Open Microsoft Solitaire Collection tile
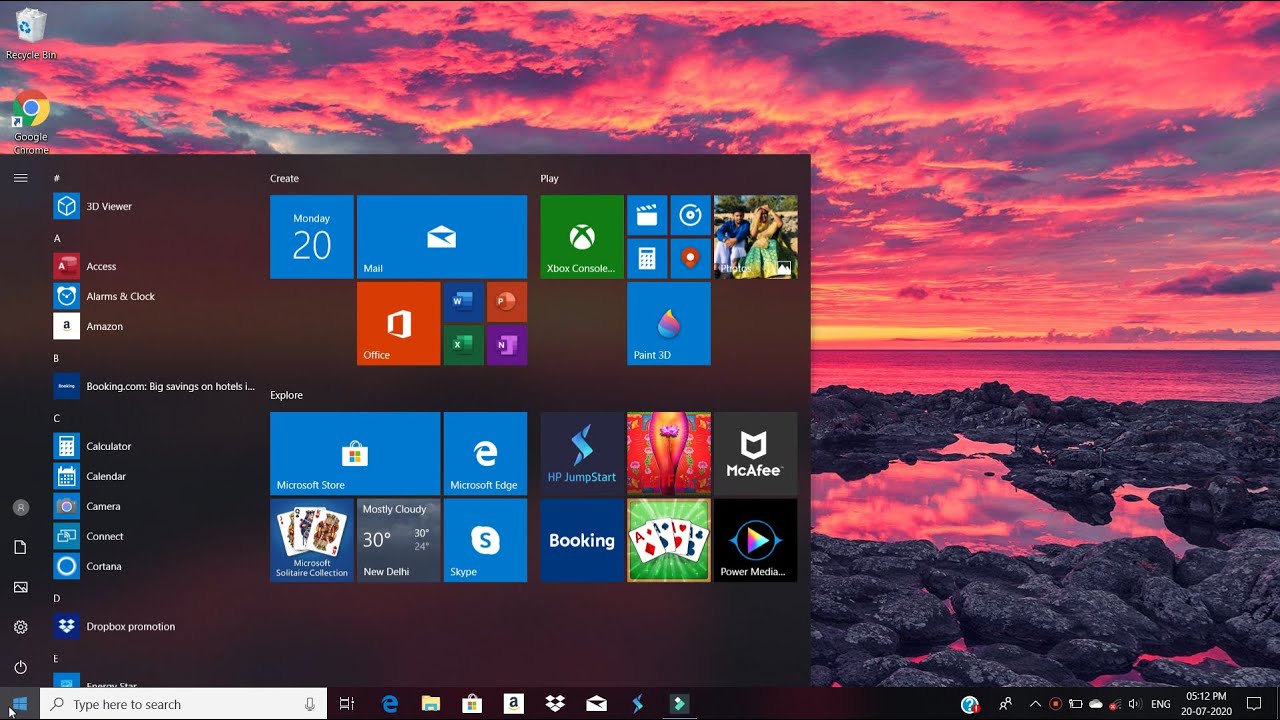 312,540
